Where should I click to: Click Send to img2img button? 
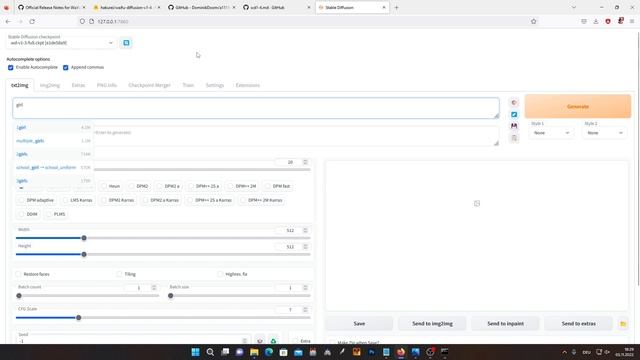click(432, 324)
